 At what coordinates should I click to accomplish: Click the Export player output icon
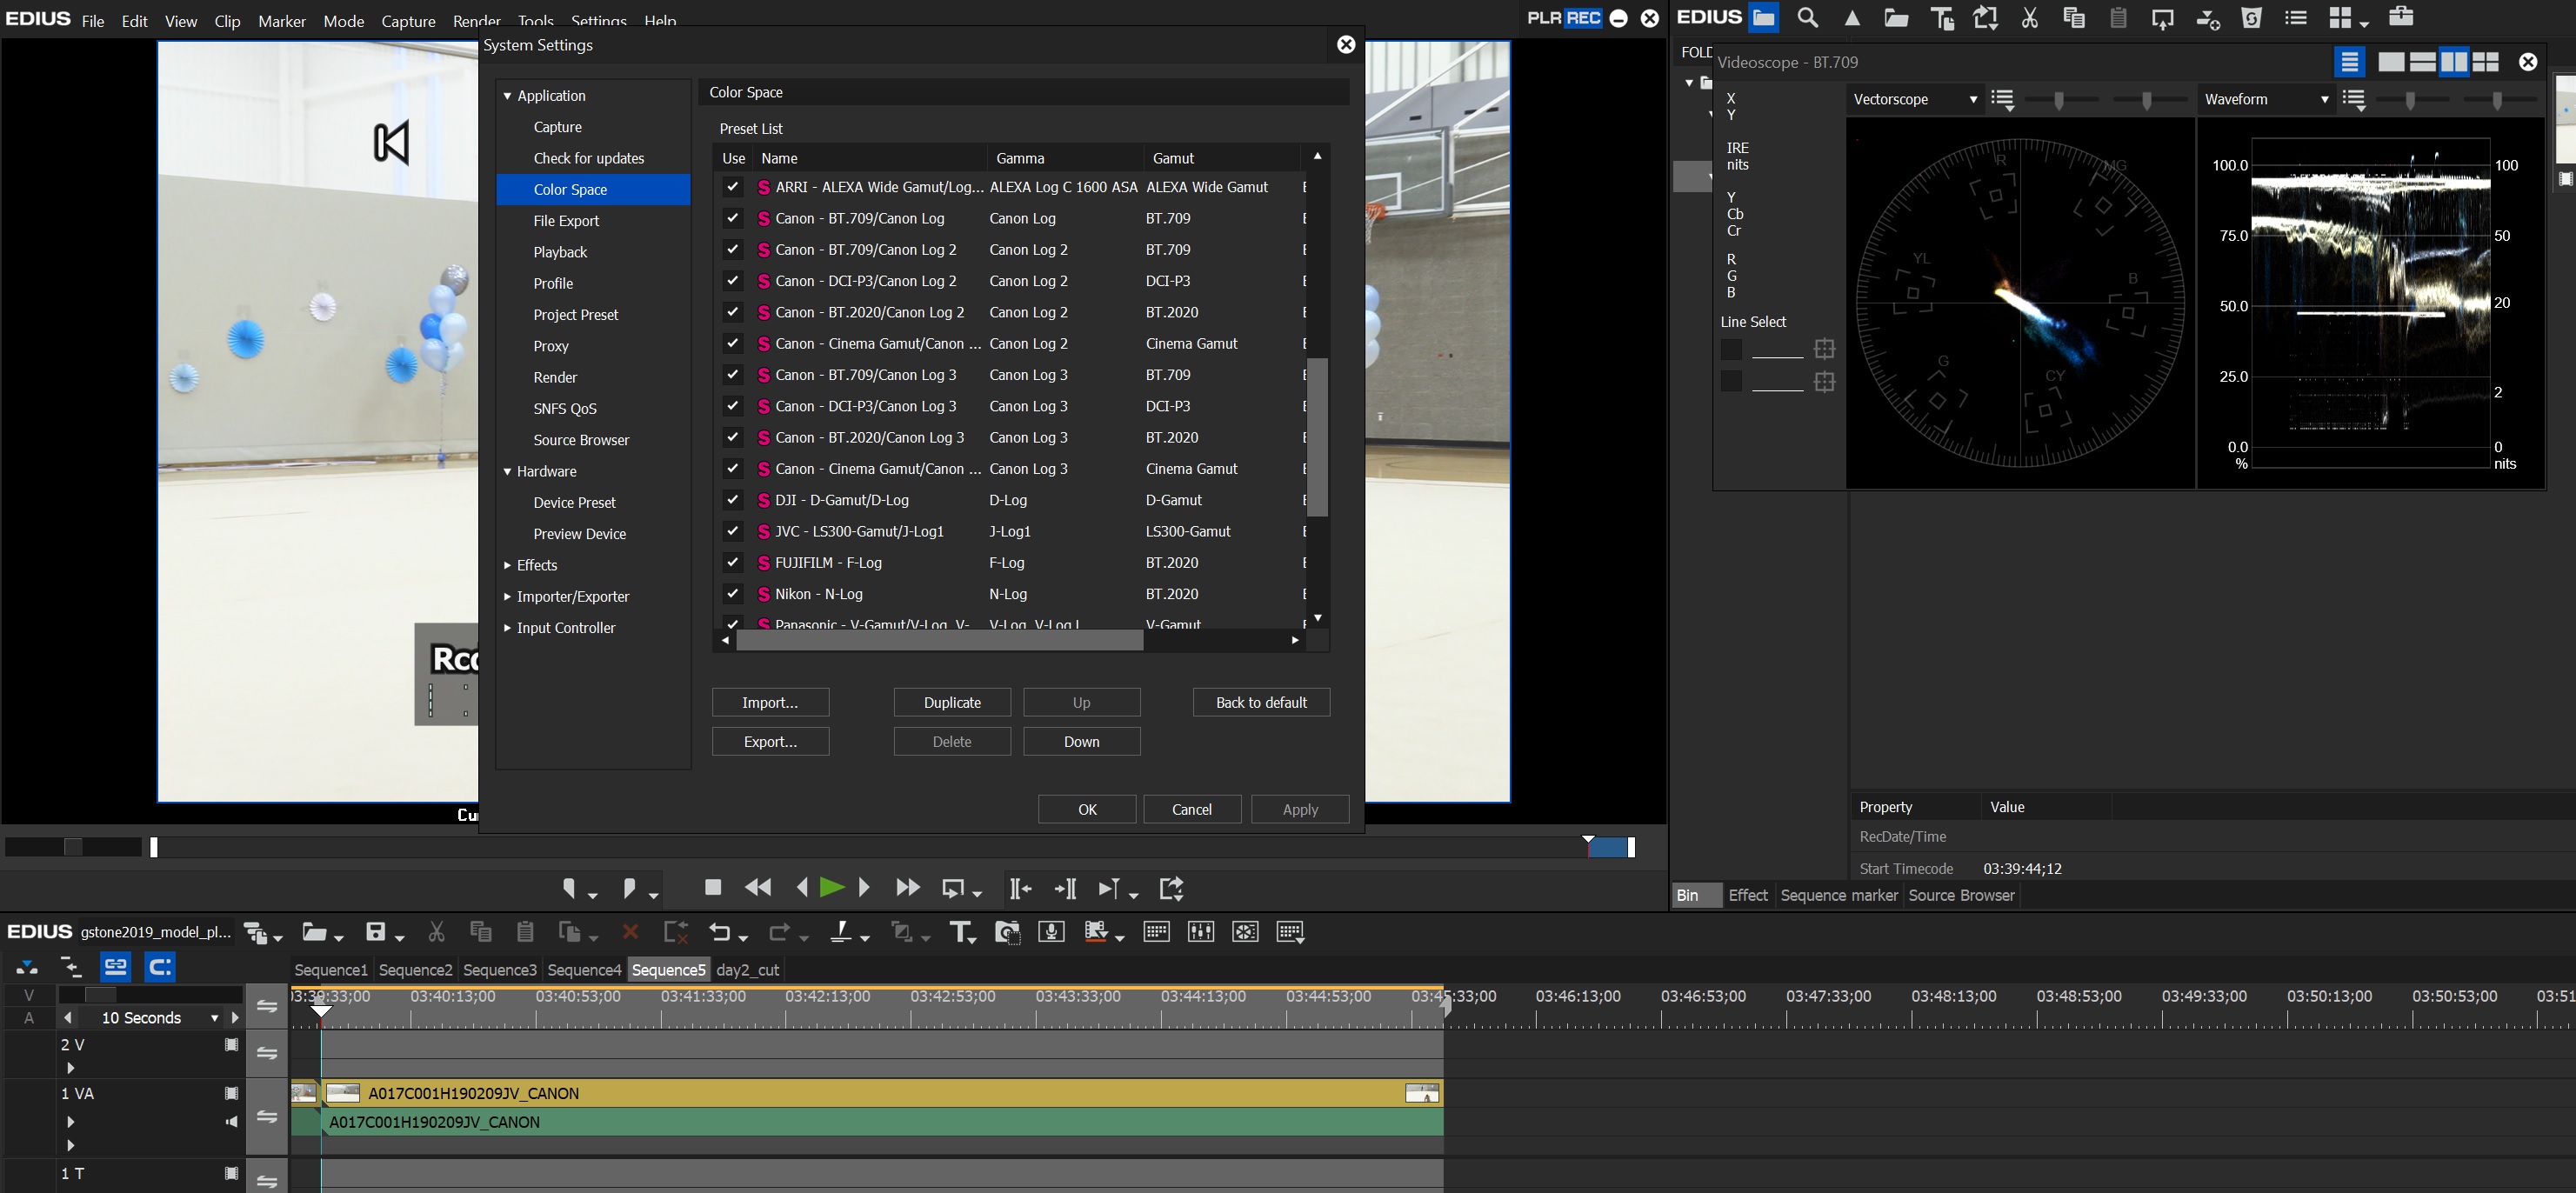[1171, 888]
